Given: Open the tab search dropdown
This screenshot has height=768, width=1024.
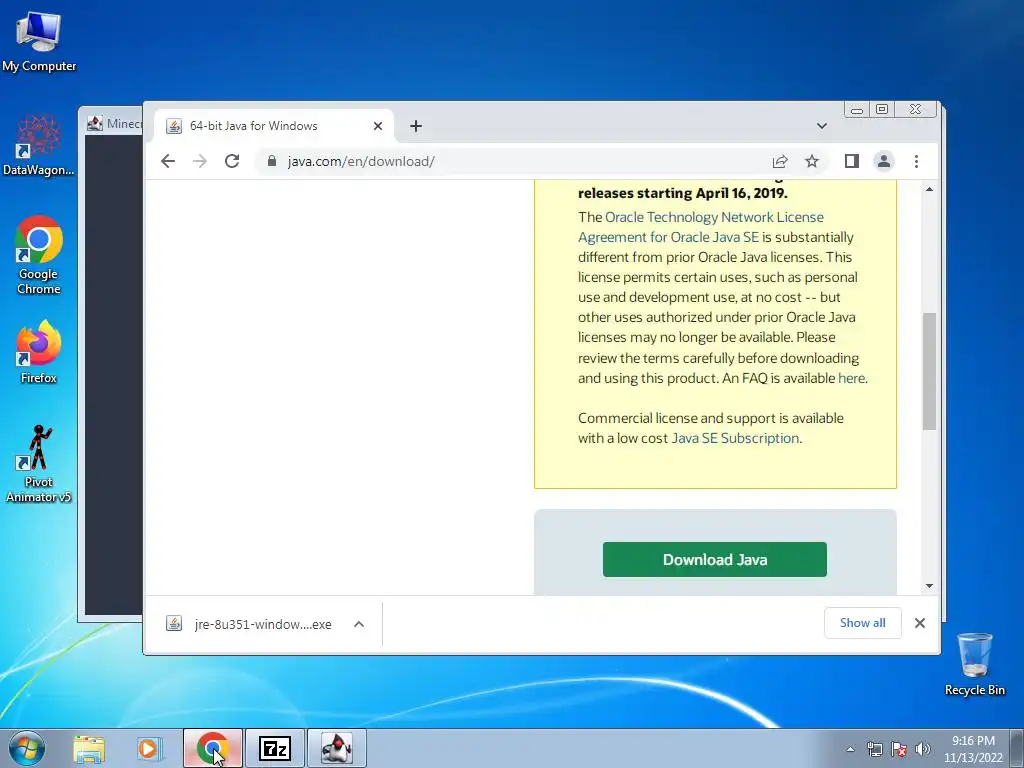Looking at the screenshot, I should (822, 126).
